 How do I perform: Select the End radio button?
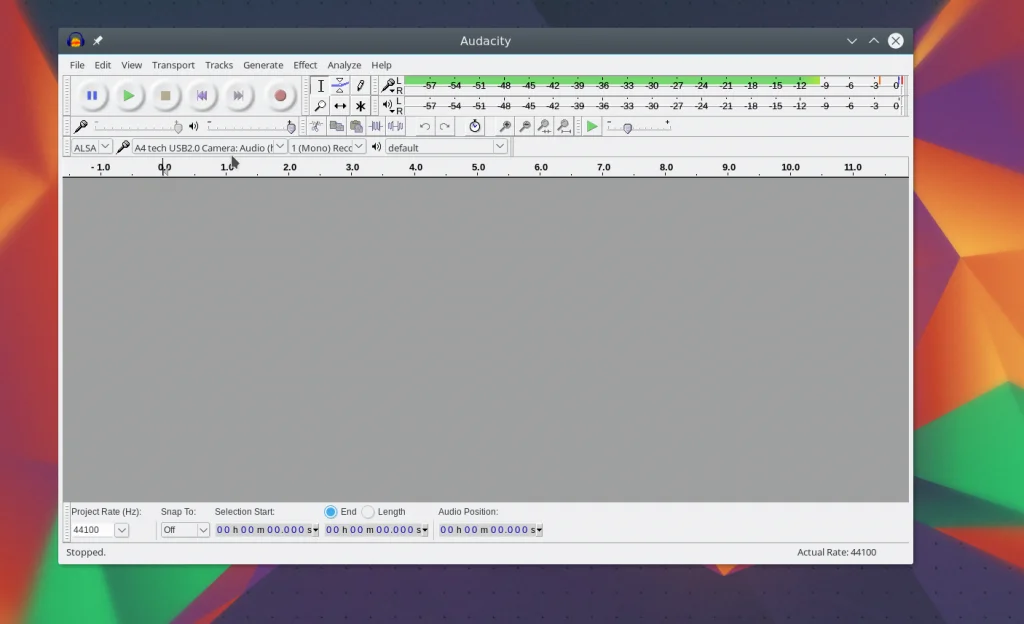(x=331, y=512)
